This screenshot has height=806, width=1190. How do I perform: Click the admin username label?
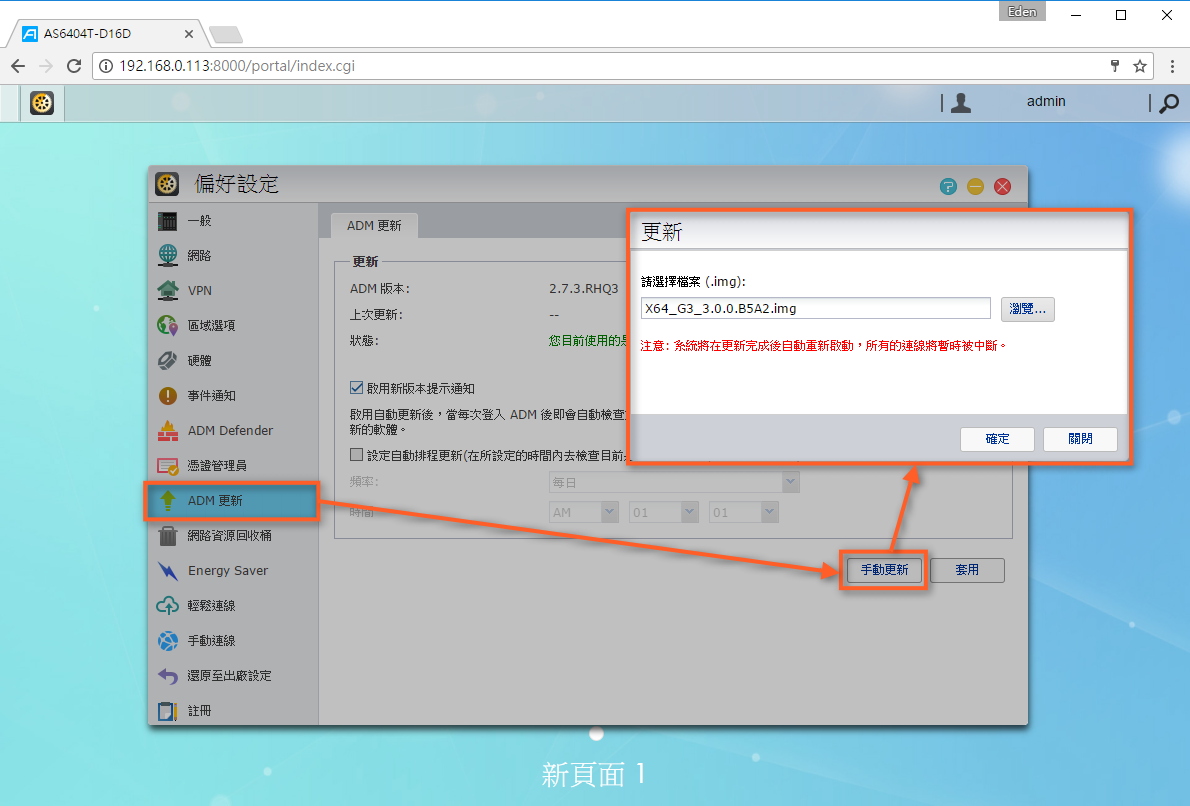point(1046,102)
